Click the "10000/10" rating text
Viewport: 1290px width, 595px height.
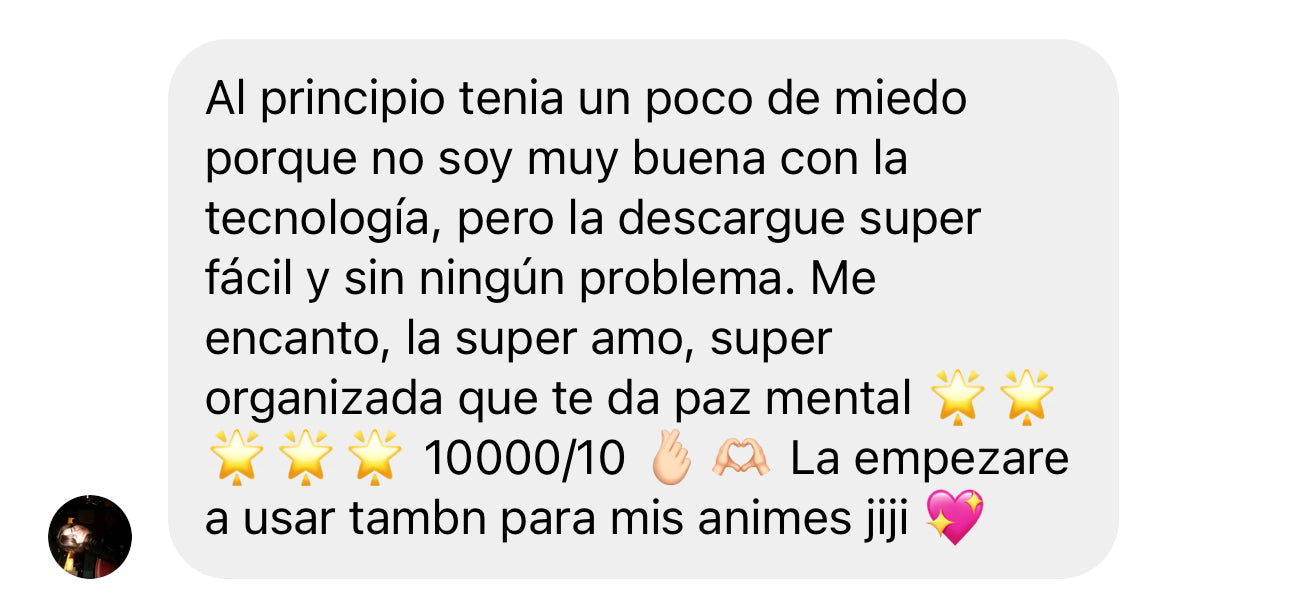tap(525, 459)
